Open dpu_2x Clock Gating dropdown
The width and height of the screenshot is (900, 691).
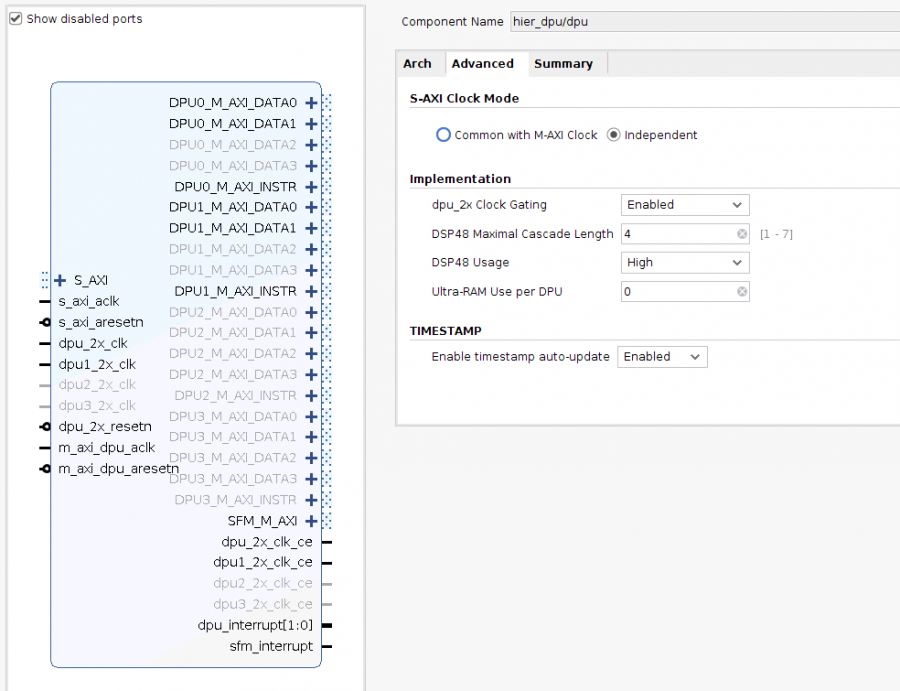(x=684, y=205)
